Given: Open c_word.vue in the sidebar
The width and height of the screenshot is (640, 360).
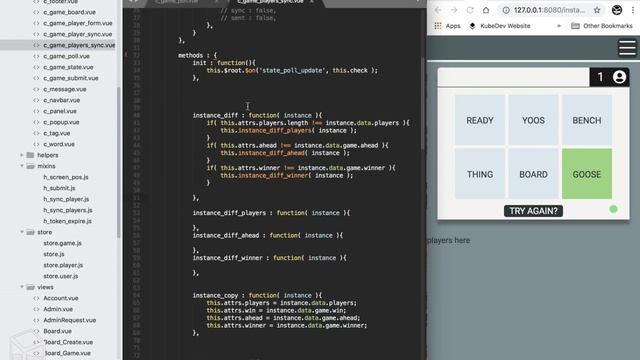Looking at the screenshot, I should point(59,144).
